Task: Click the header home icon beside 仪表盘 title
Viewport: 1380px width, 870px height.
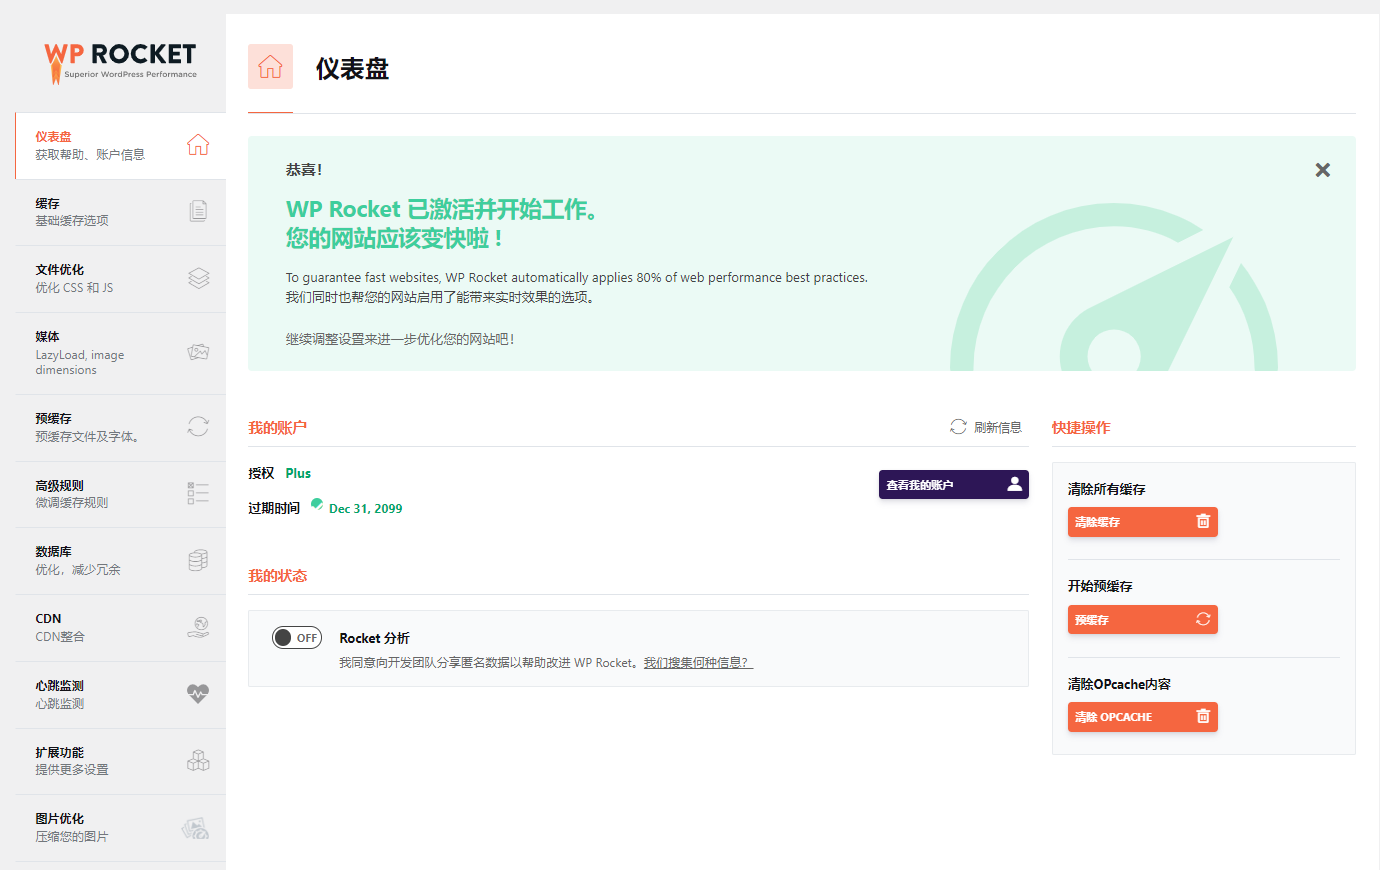Action: click(x=270, y=67)
